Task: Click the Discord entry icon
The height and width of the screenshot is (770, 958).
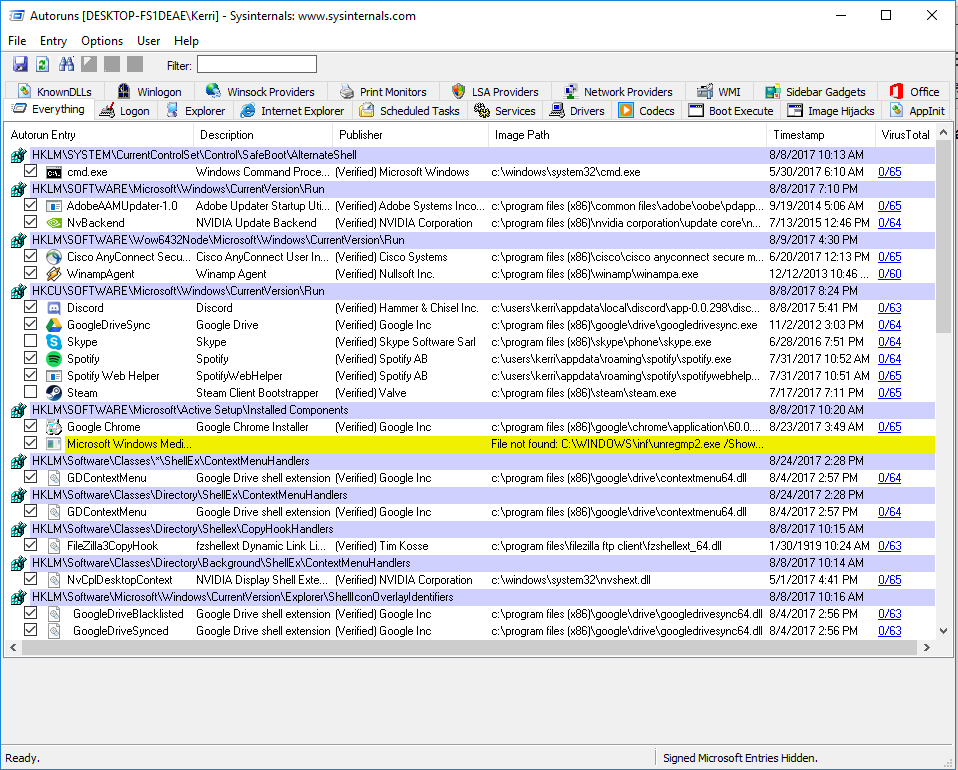Action: point(54,308)
